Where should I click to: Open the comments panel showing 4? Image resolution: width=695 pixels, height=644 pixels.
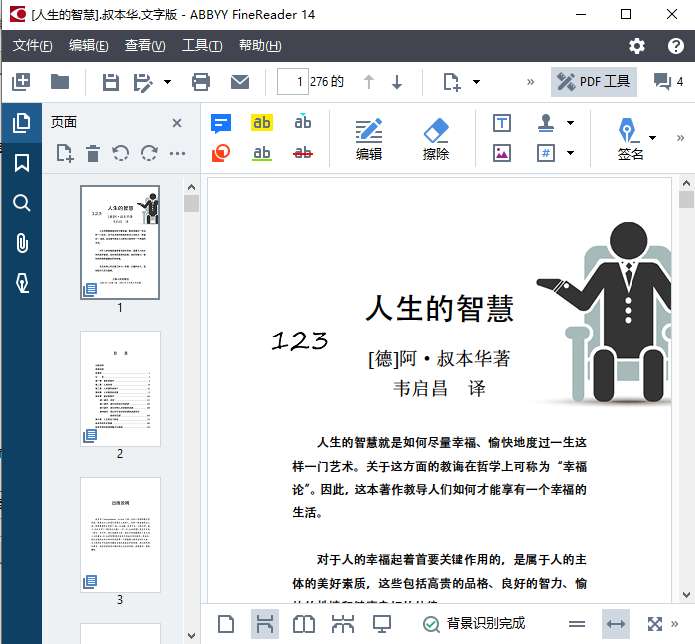click(x=668, y=82)
